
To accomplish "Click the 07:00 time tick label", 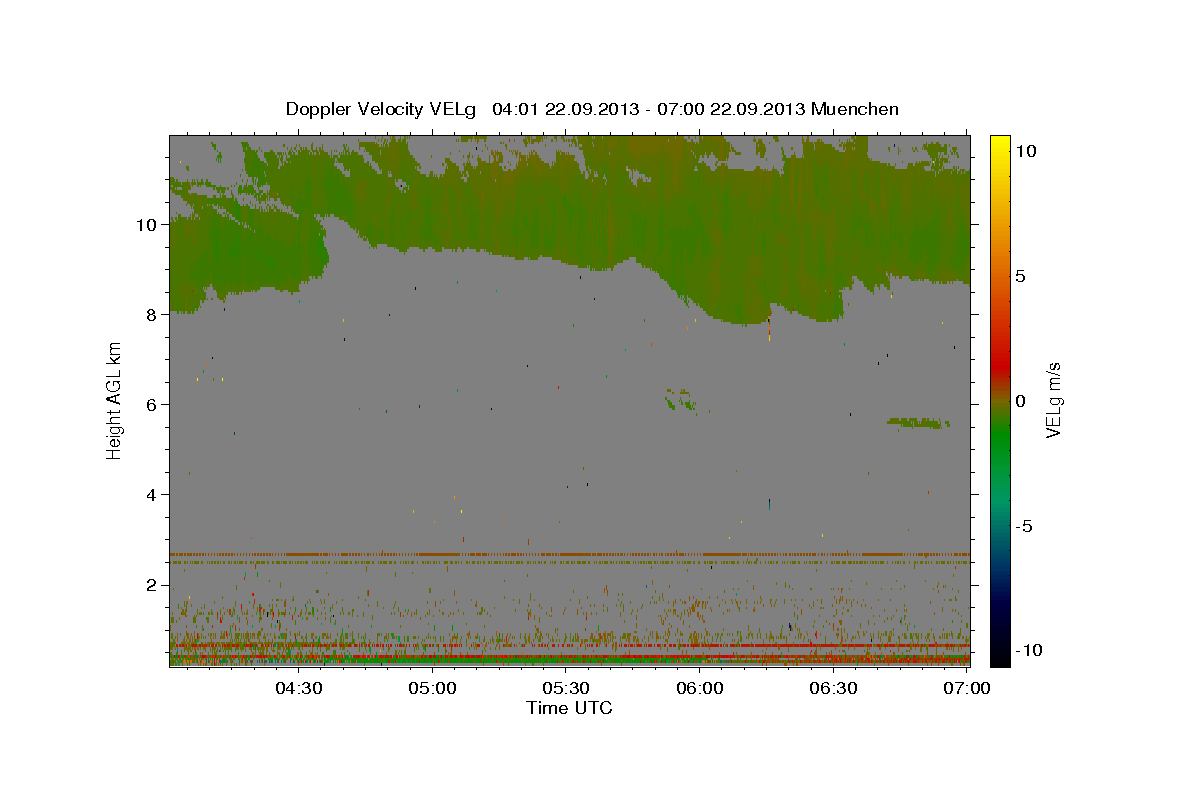I will click(967, 688).
